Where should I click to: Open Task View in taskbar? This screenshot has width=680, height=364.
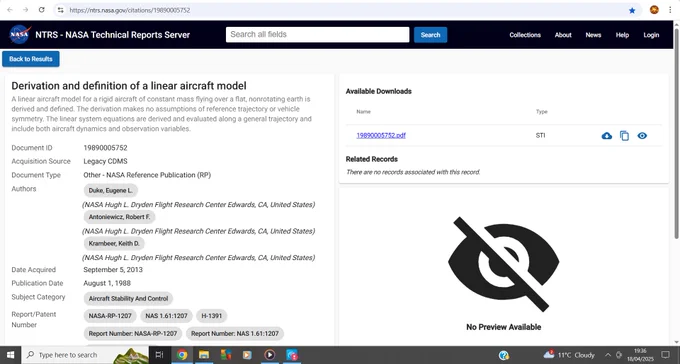[x=159, y=355]
